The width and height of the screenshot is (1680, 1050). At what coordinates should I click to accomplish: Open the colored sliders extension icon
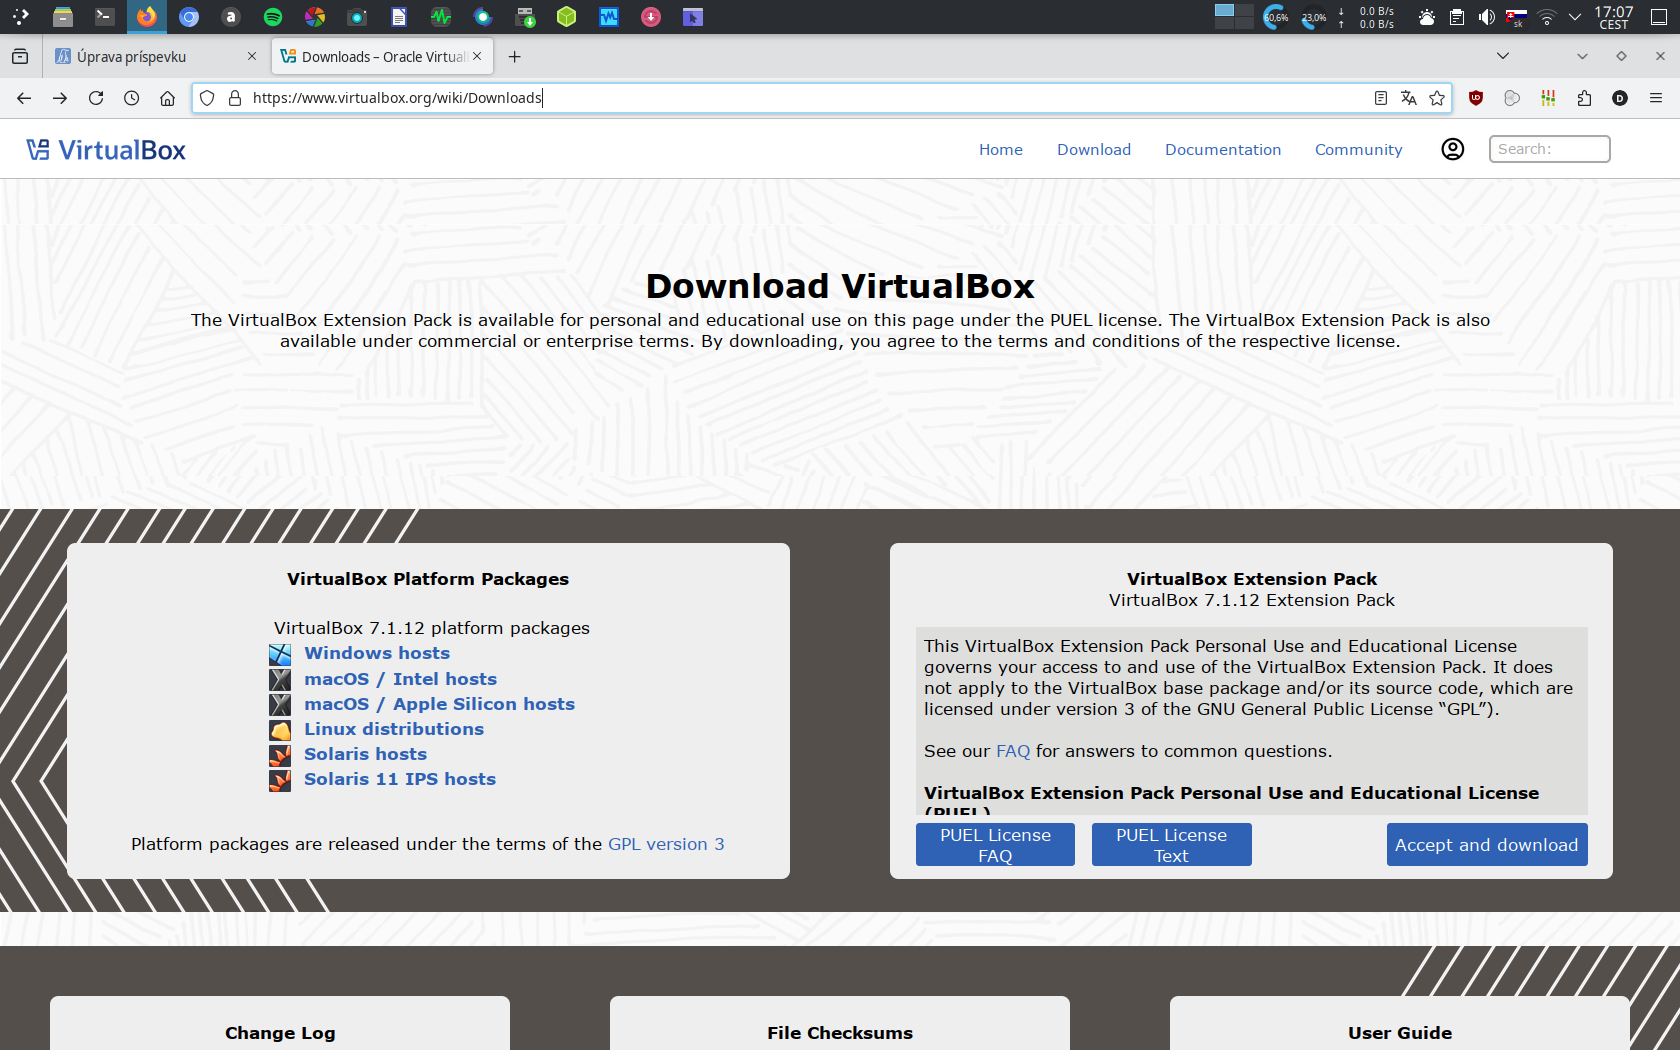1548,98
